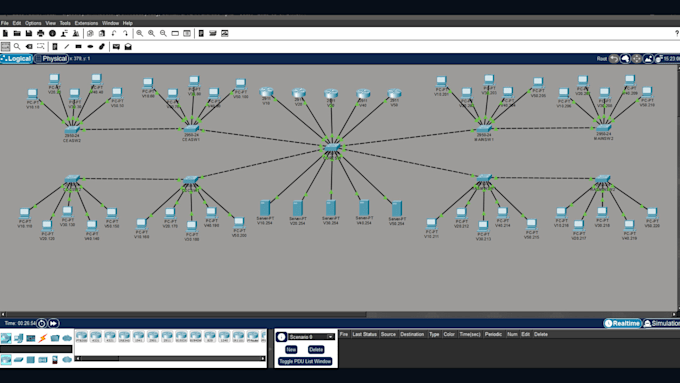
Task: Set tiled background with picture icon
Action: (x=648, y=59)
